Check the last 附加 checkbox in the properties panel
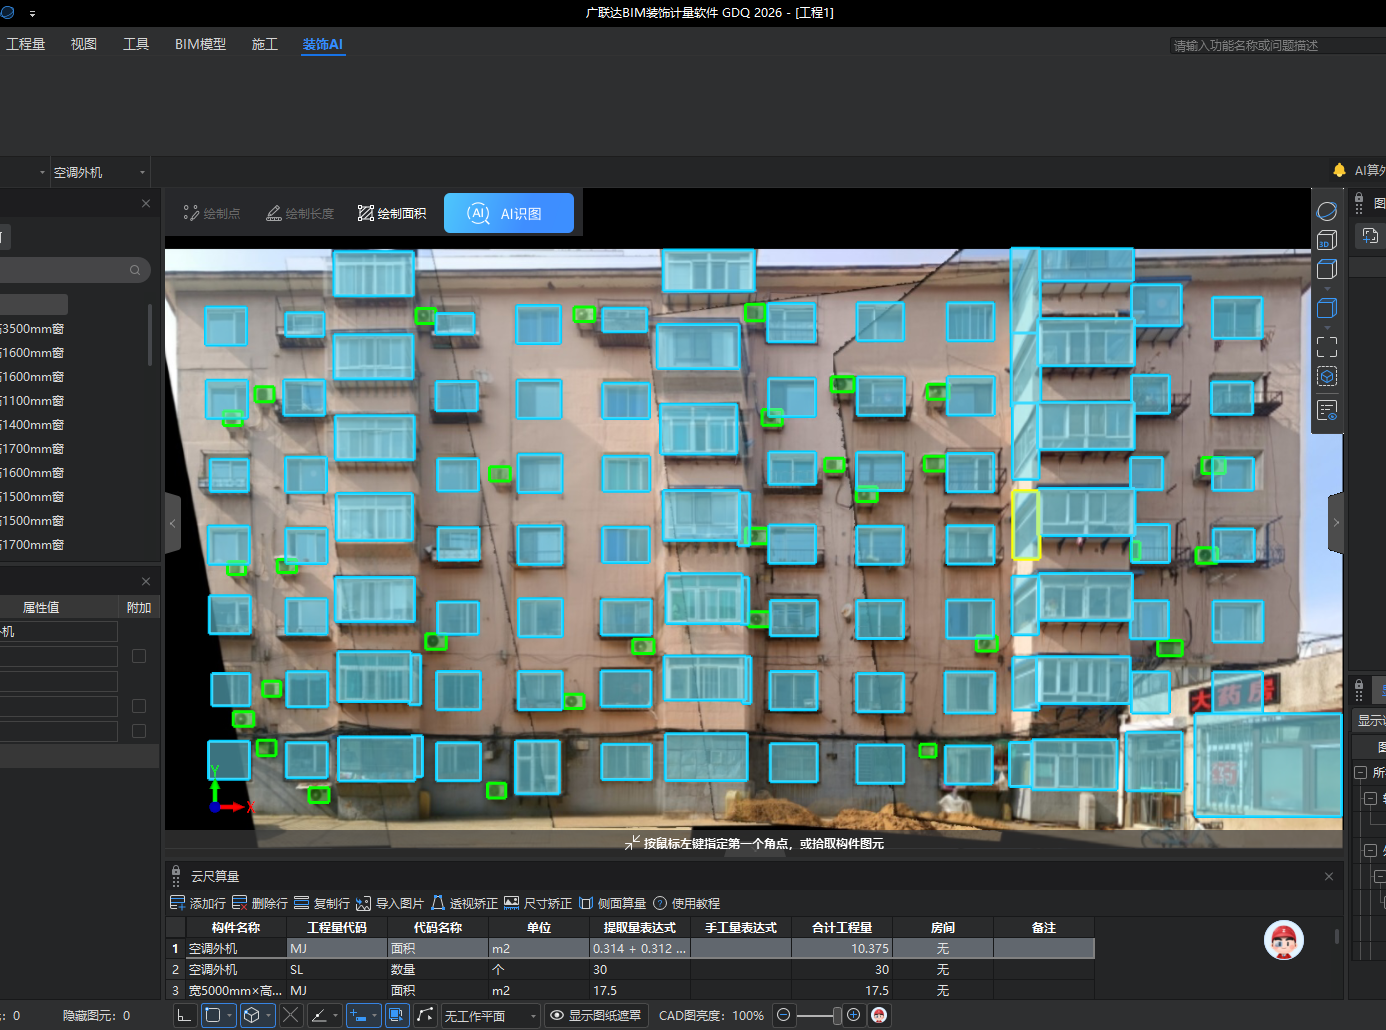 click(x=139, y=731)
